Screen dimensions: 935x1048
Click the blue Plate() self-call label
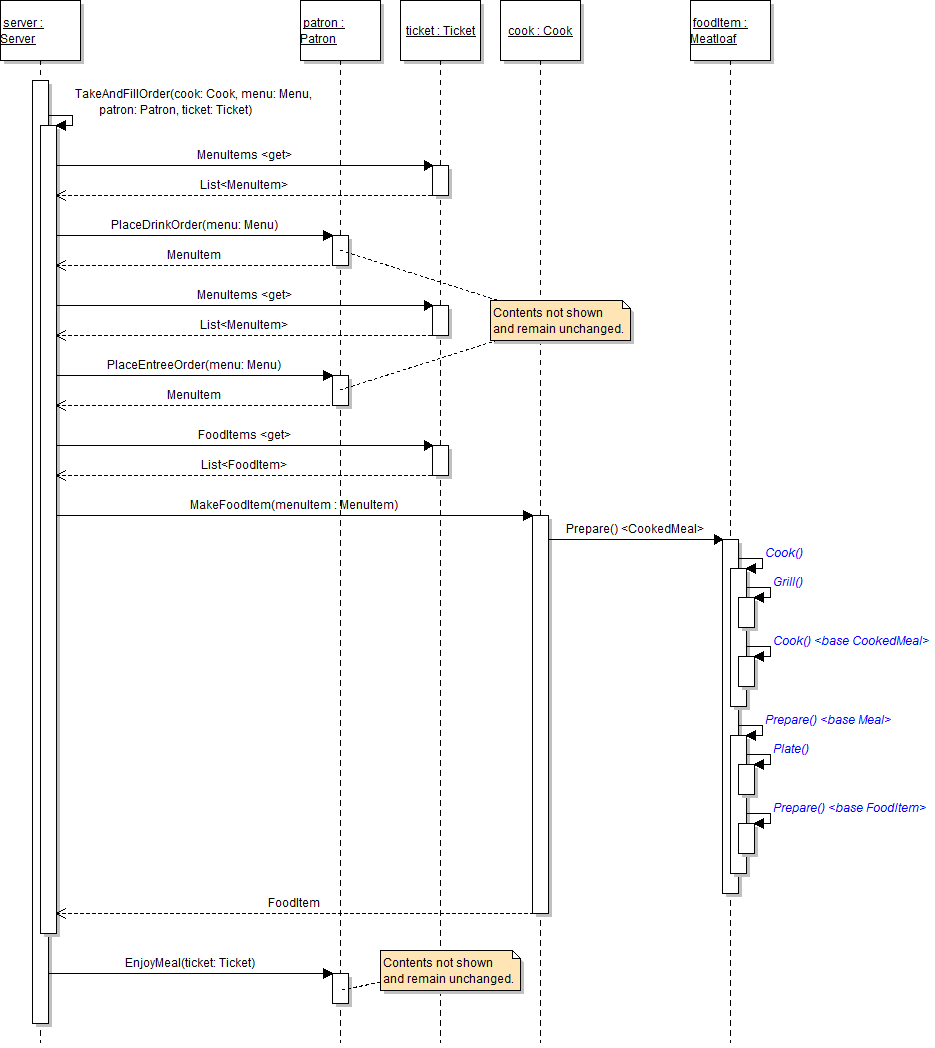pos(791,749)
